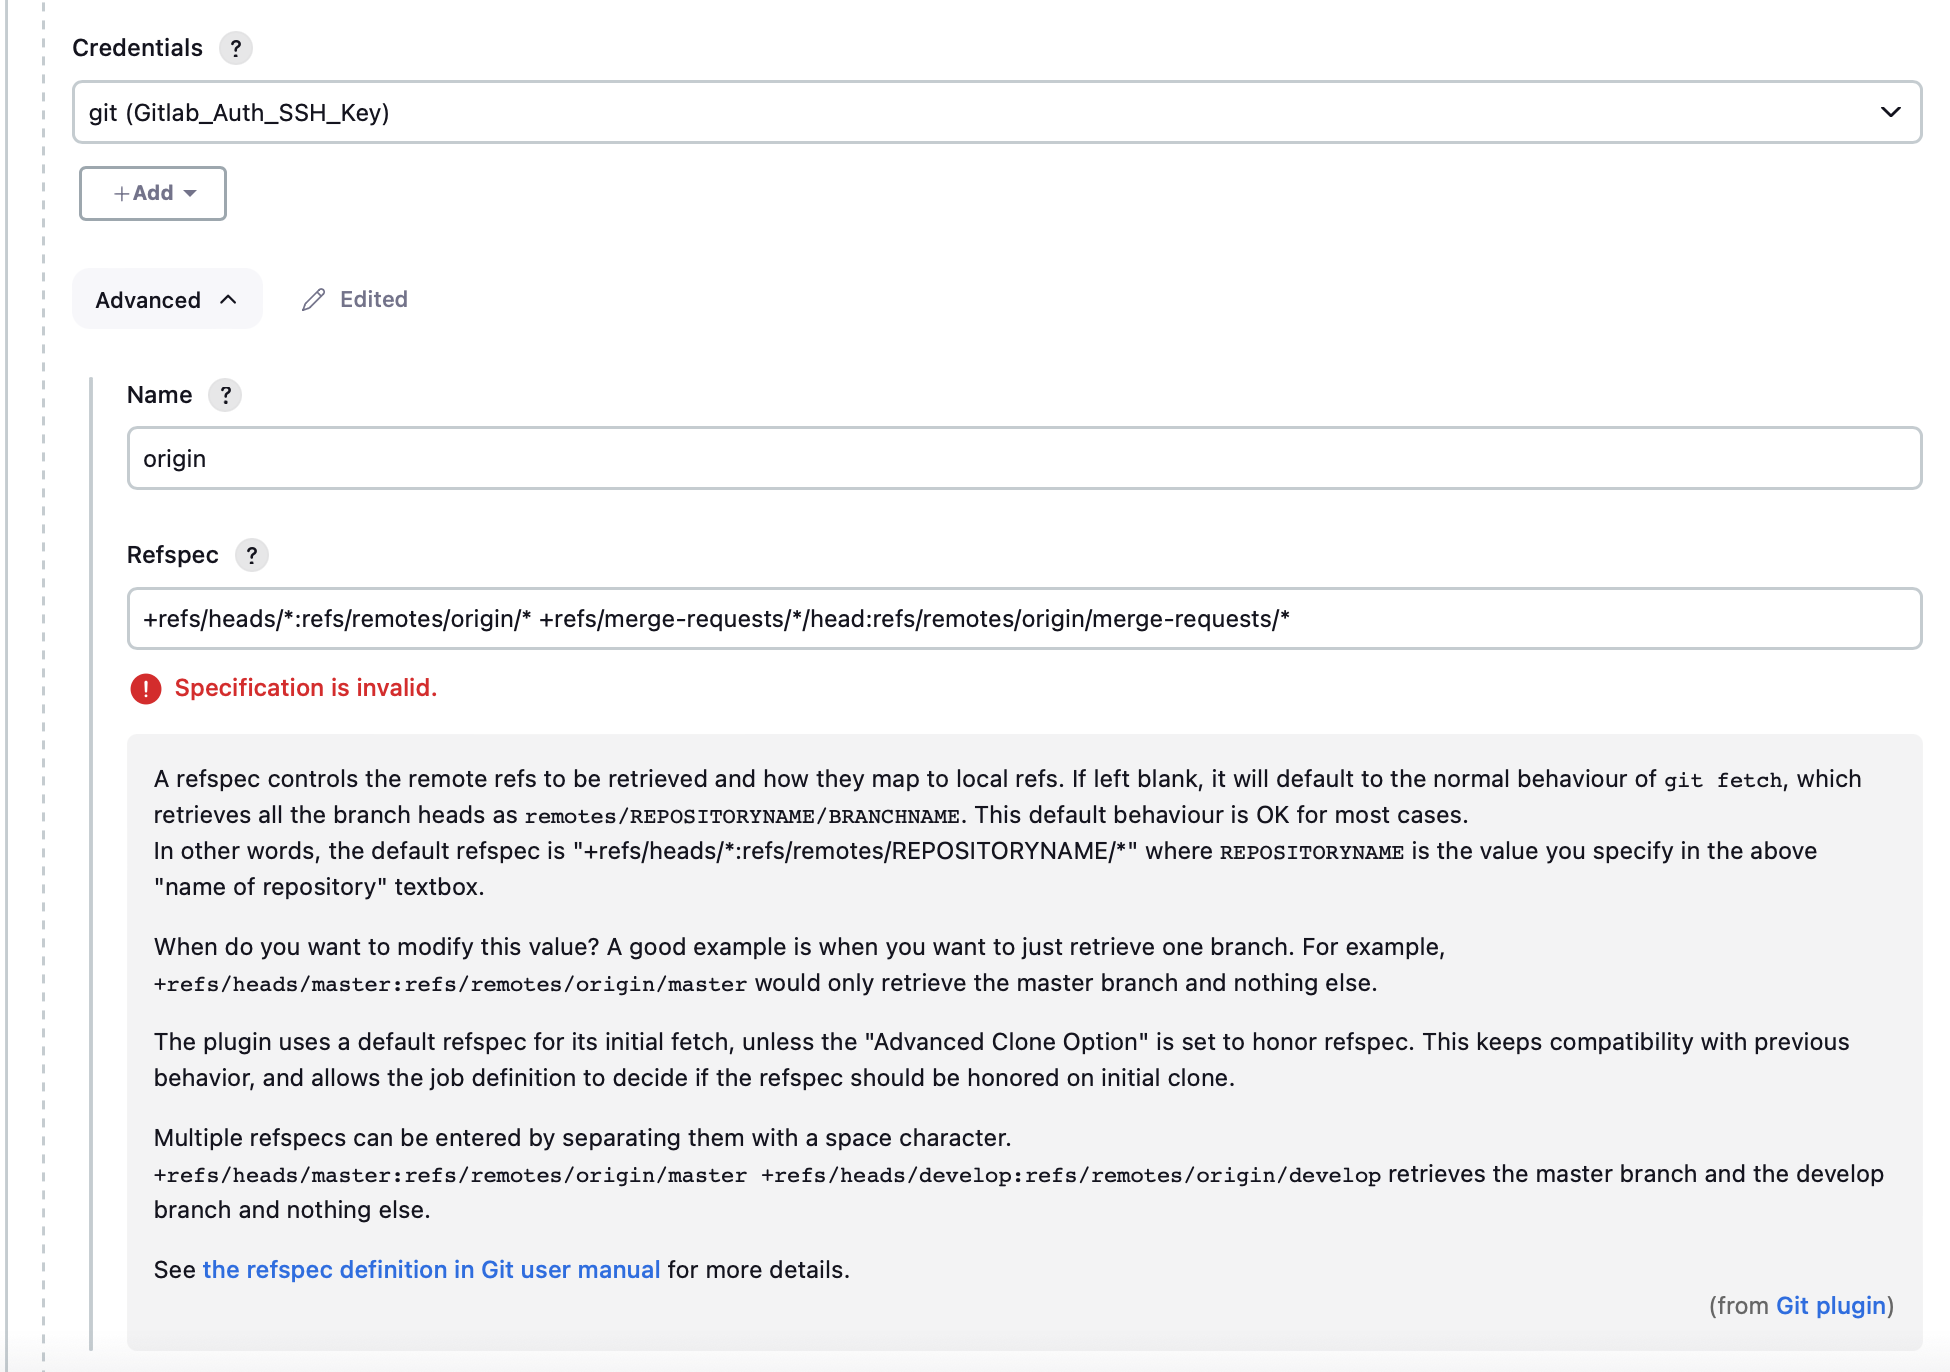Viewport: 1950px width, 1372px height.
Task: Click the Edited label
Action: point(374,299)
